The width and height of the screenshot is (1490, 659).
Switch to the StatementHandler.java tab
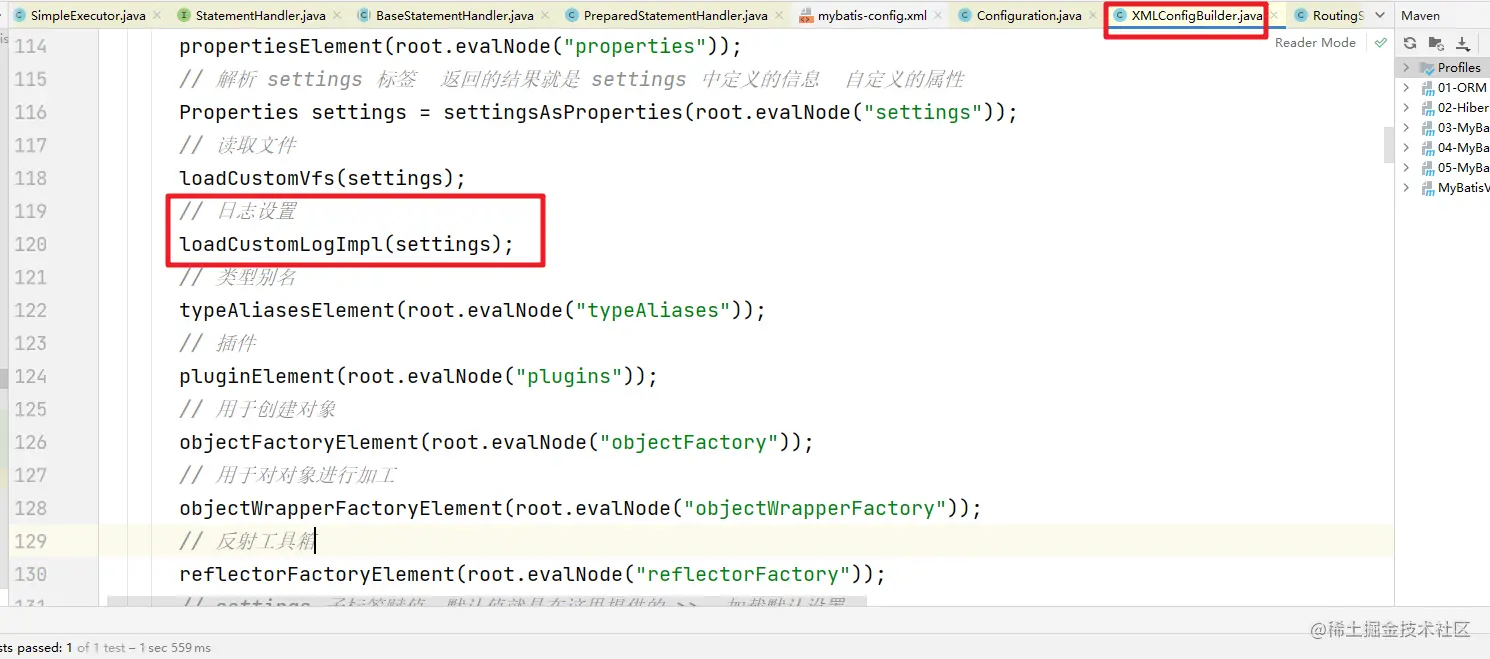point(260,16)
